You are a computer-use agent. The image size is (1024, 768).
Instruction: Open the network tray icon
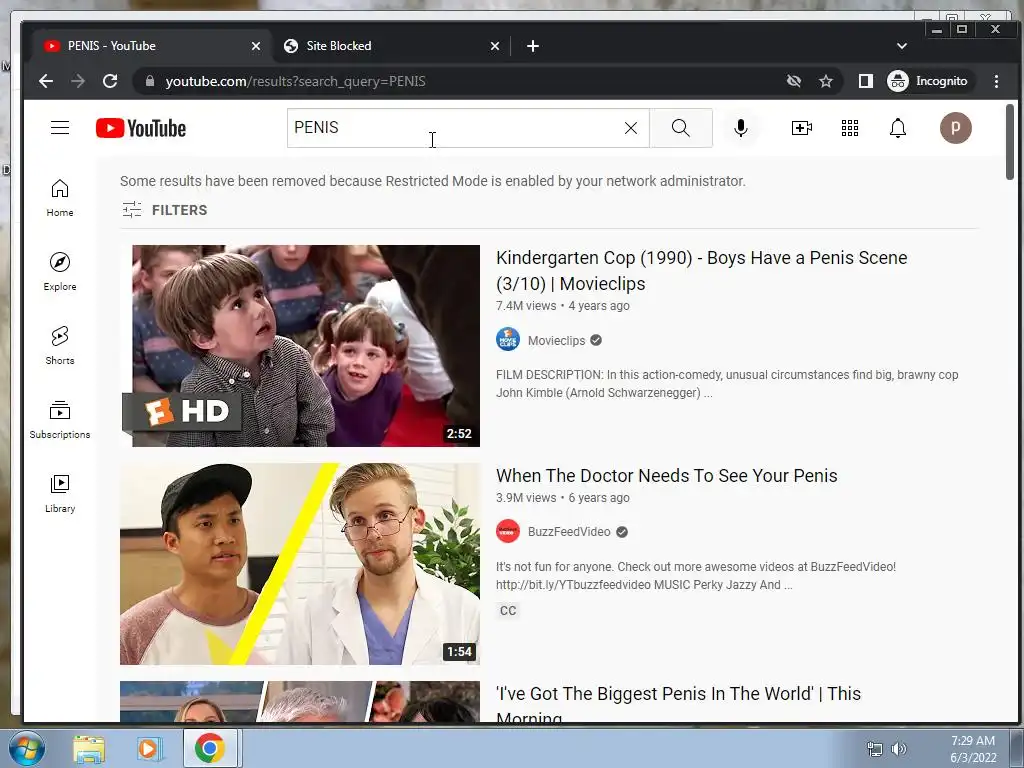click(x=874, y=749)
